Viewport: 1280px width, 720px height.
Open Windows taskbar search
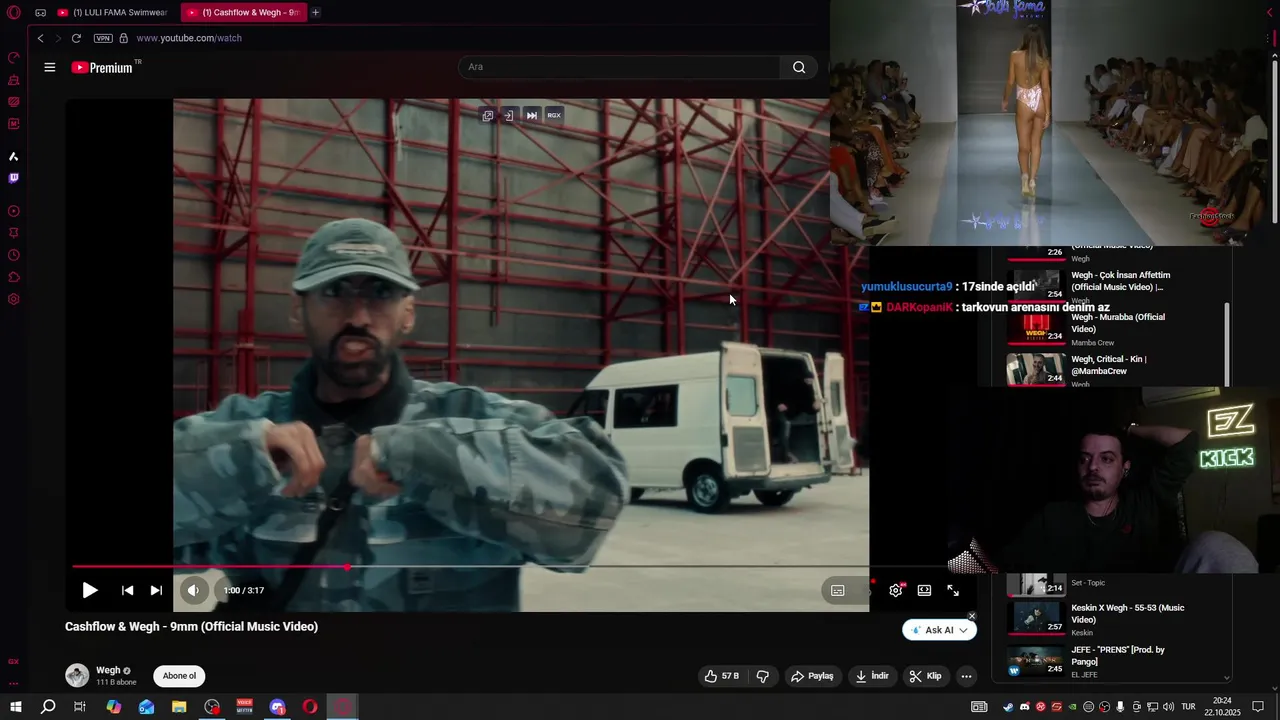pos(47,707)
